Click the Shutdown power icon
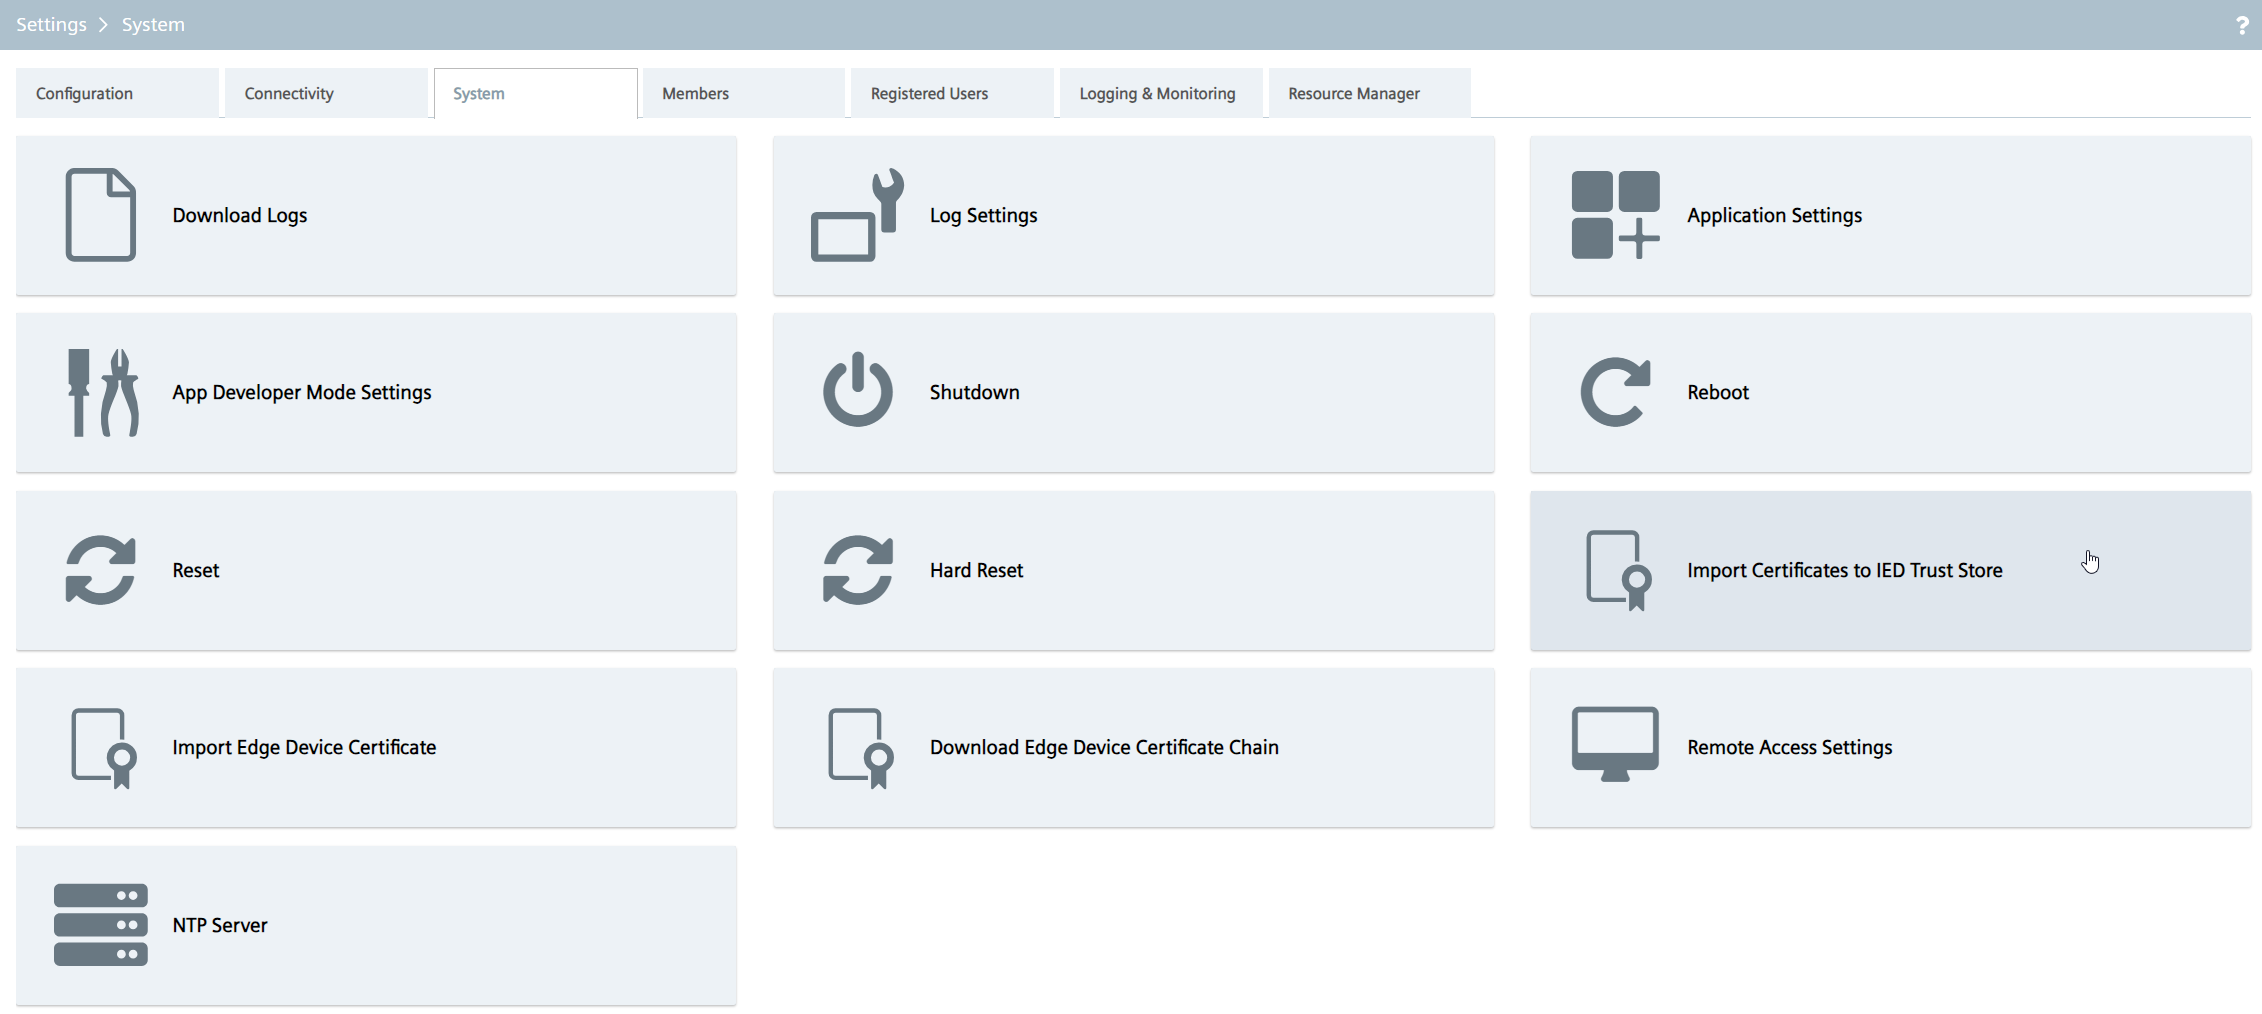Screen dimensions: 2262x1014 click(x=857, y=390)
